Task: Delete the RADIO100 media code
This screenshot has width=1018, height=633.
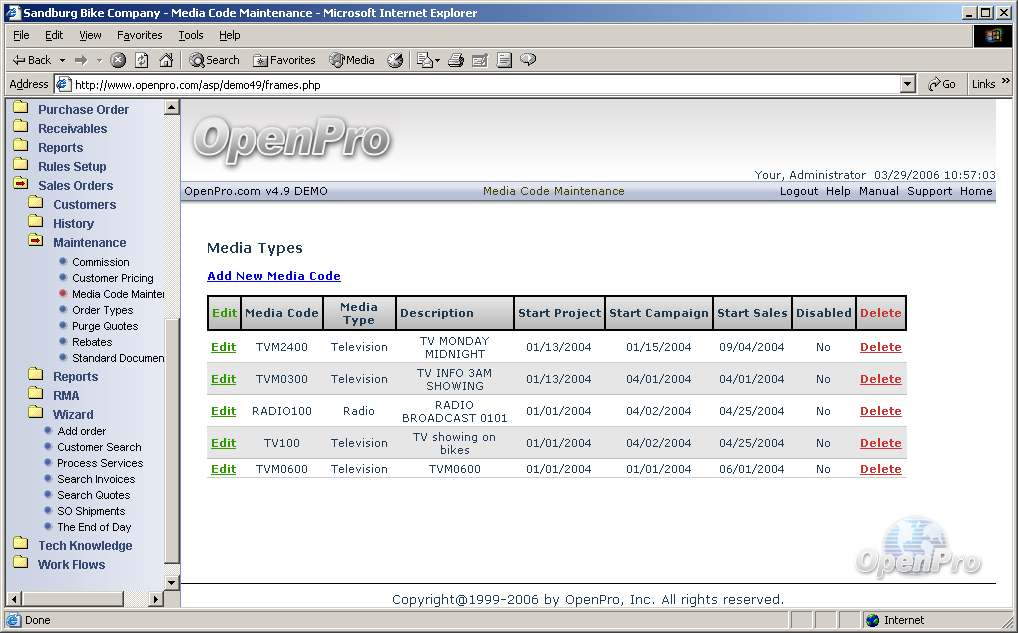Action: (x=880, y=411)
